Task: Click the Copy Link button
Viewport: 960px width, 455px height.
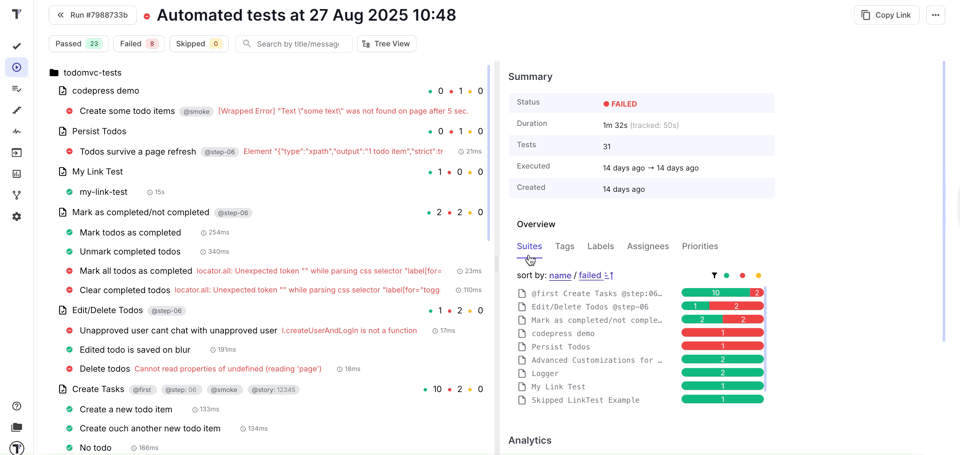Action: pyautogui.click(x=886, y=15)
